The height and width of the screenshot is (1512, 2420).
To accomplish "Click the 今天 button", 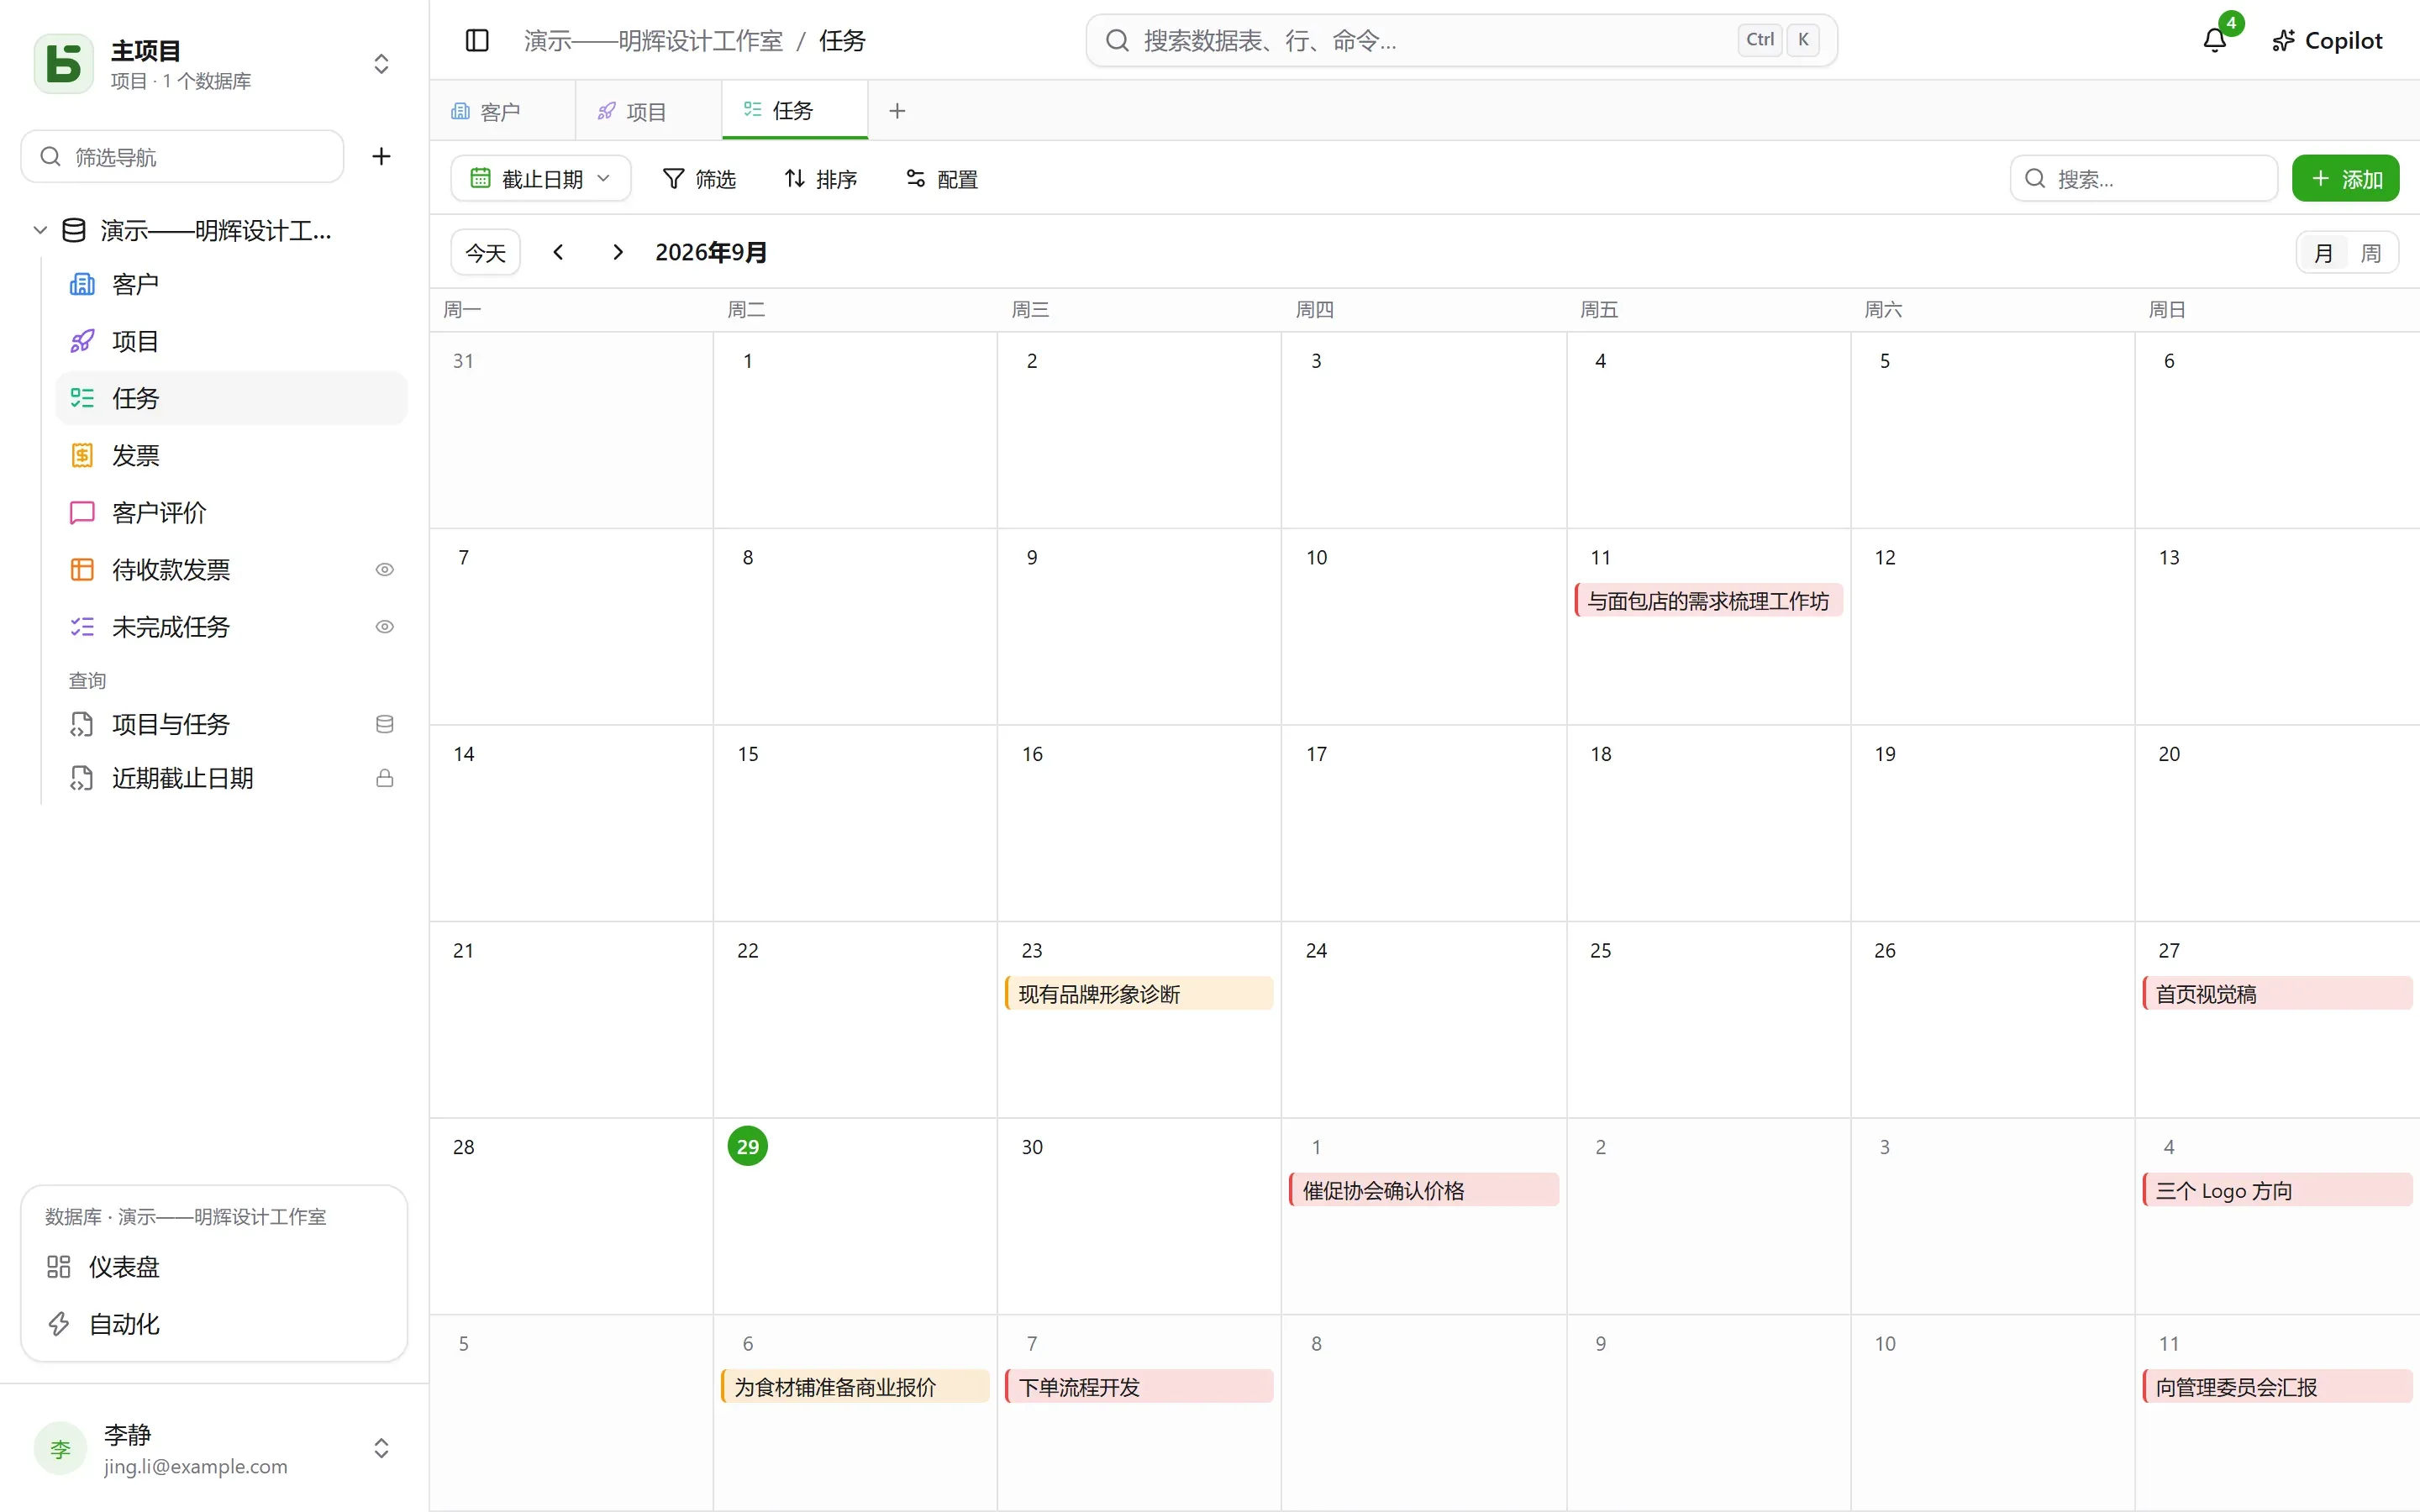I will click(x=486, y=252).
